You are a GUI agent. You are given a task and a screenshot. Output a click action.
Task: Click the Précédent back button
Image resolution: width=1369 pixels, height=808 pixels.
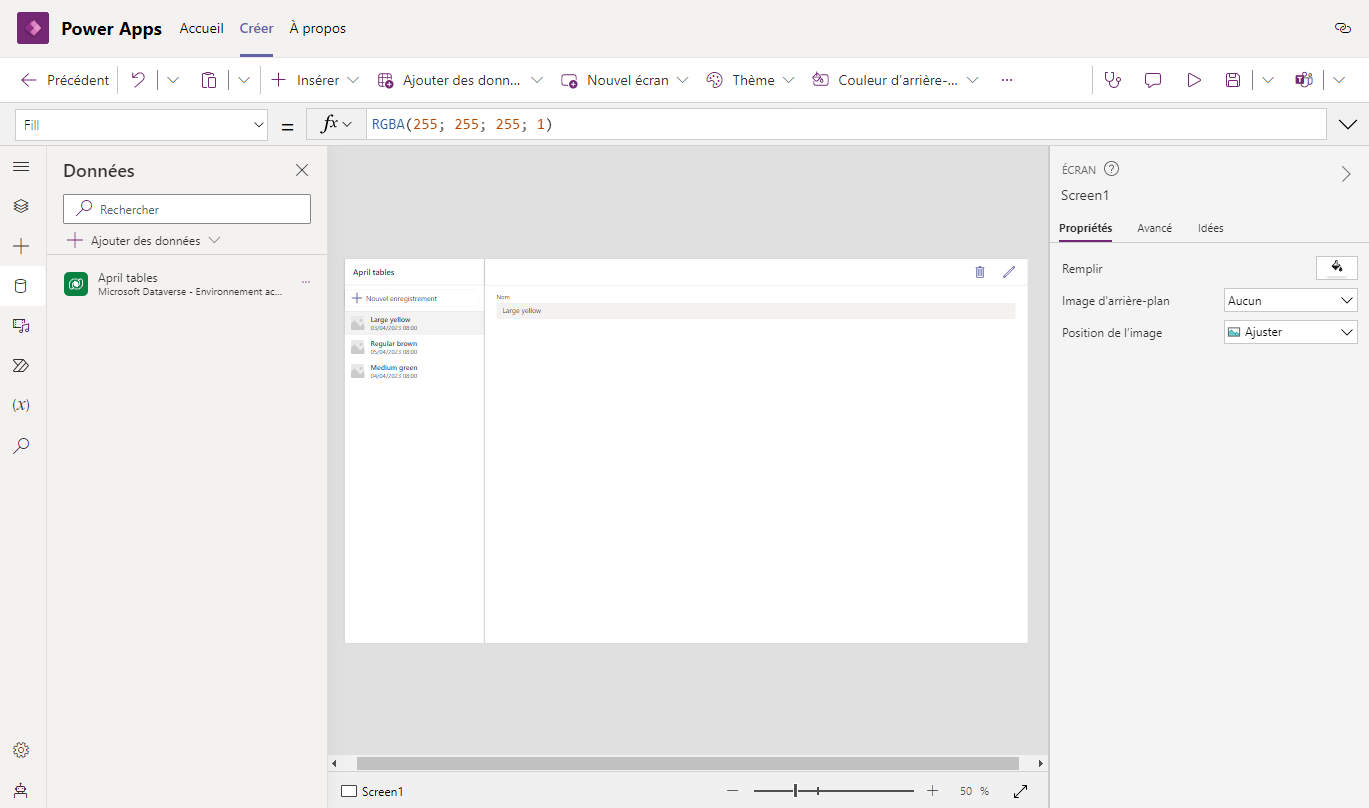point(65,80)
